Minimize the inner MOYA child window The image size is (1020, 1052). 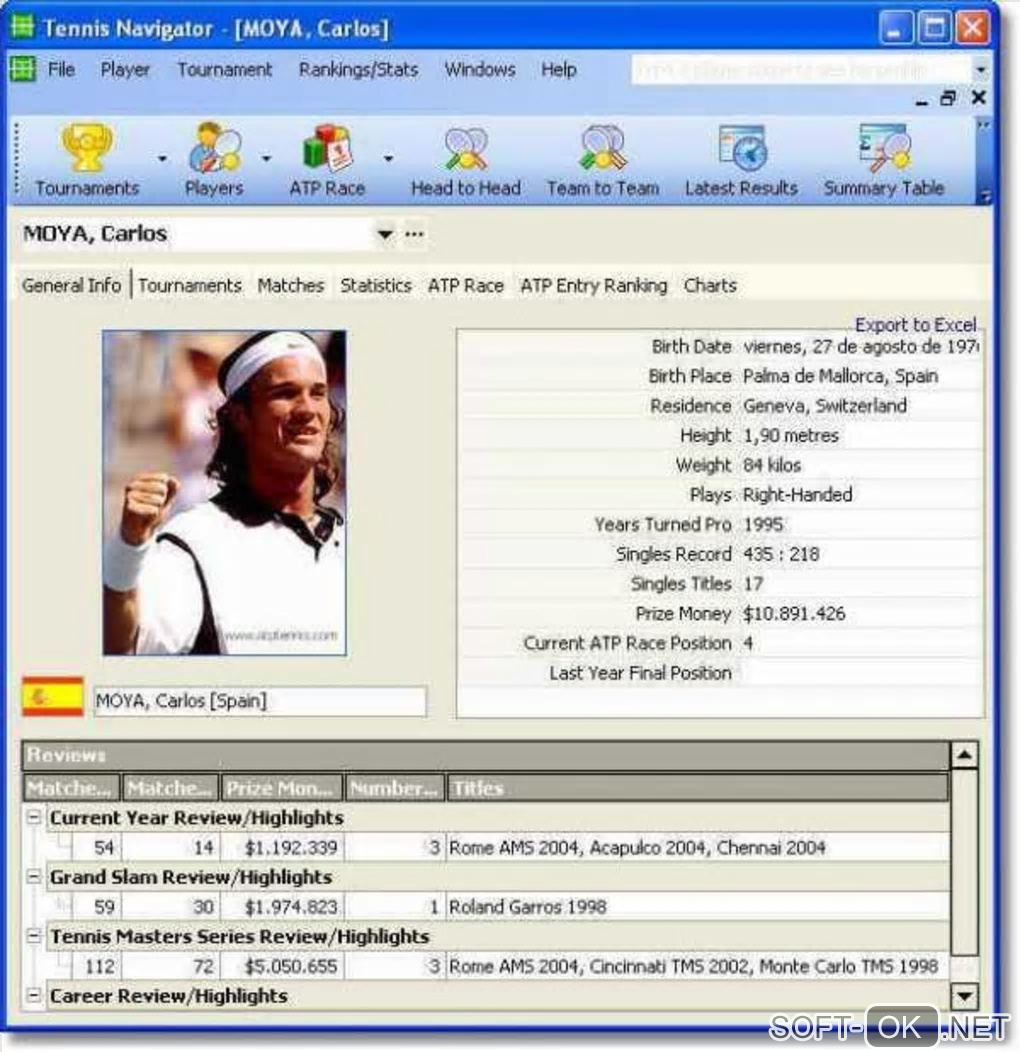[921, 100]
